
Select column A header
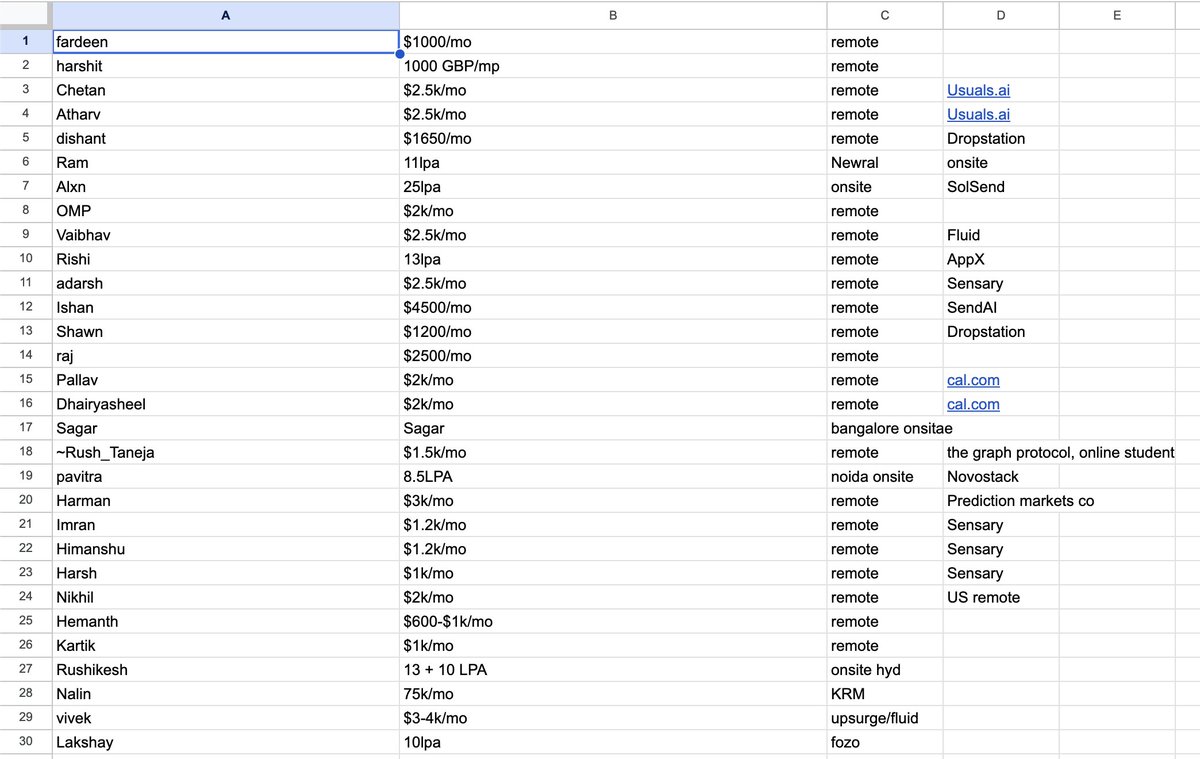tap(225, 15)
